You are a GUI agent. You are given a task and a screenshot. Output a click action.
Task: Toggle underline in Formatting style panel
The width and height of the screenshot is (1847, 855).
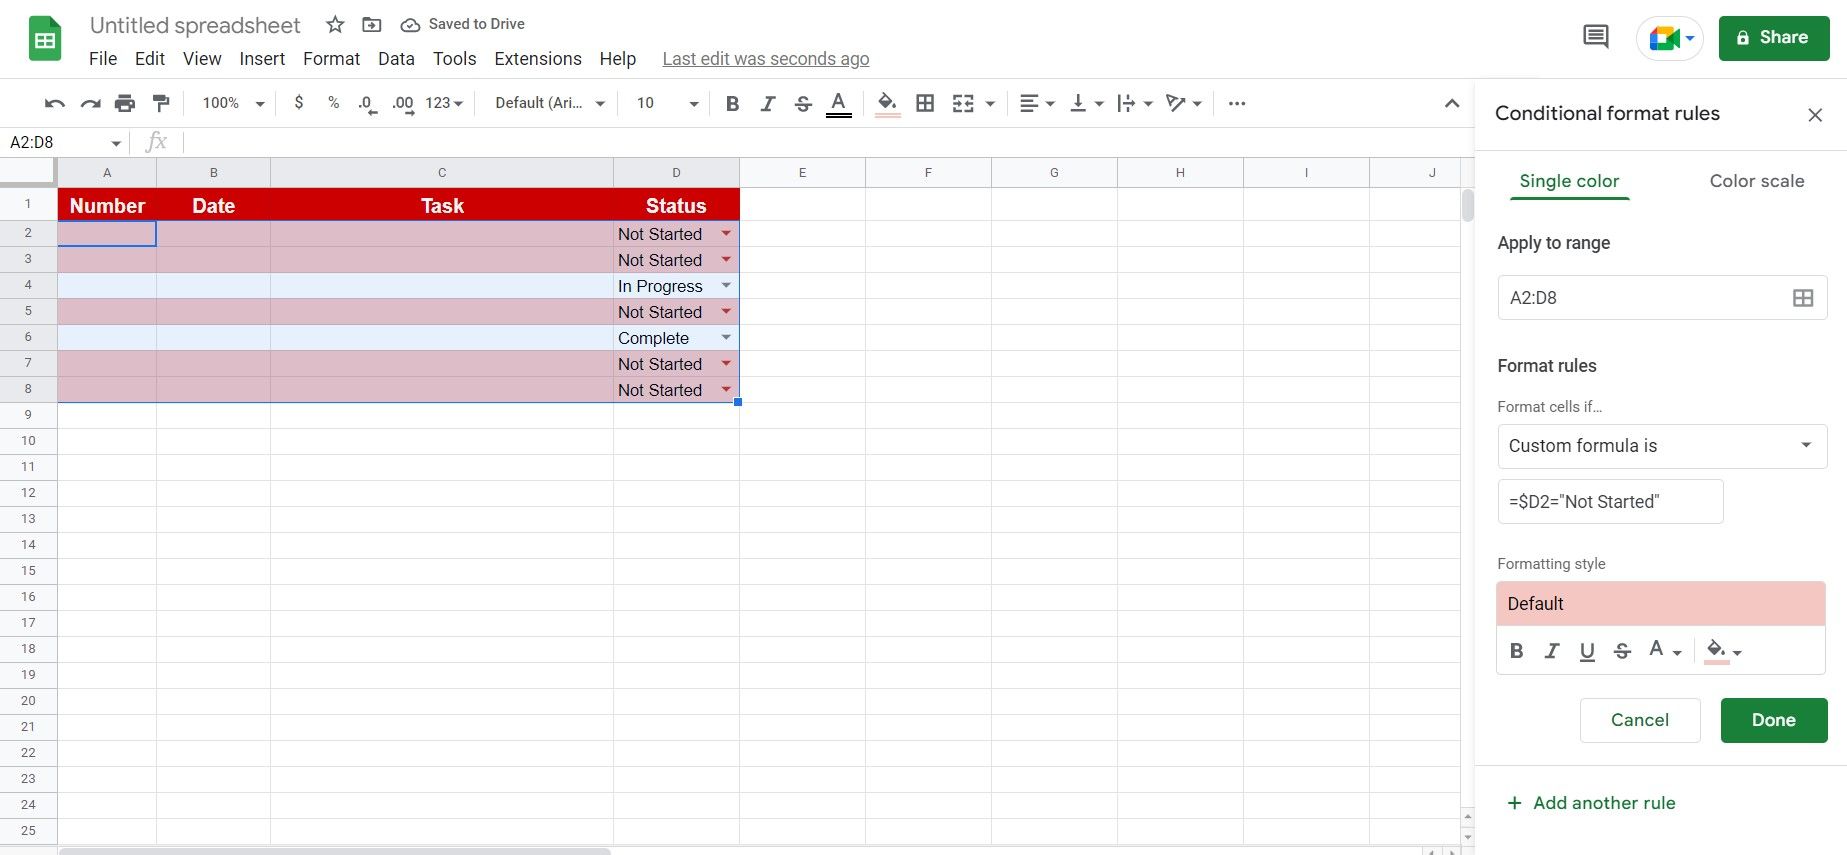coord(1586,651)
